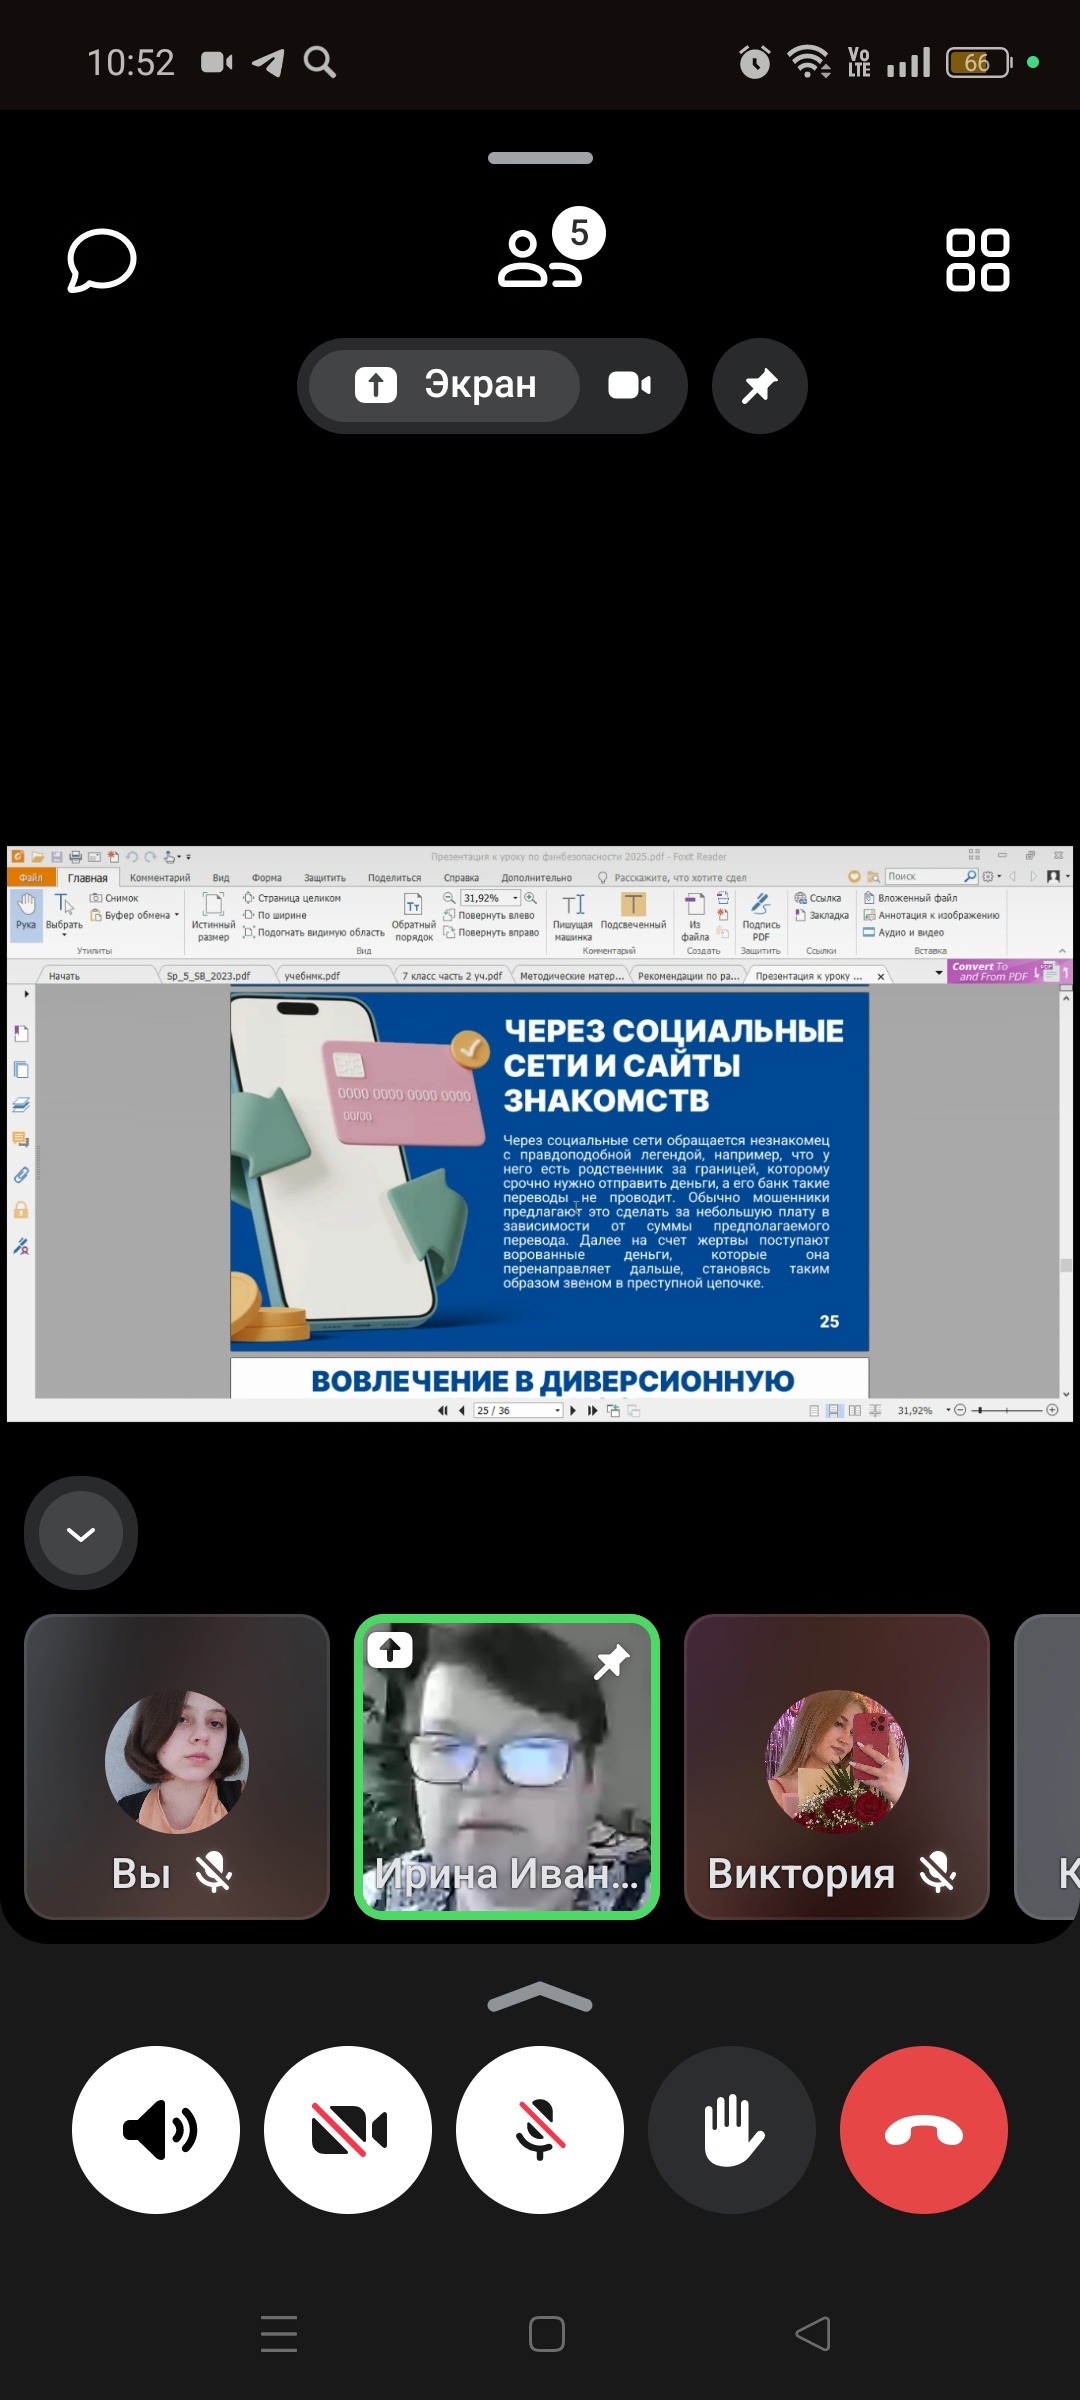Unmute your microphone
The height and width of the screenshot is (2400, 1080).
click(x=540, y=2130)
